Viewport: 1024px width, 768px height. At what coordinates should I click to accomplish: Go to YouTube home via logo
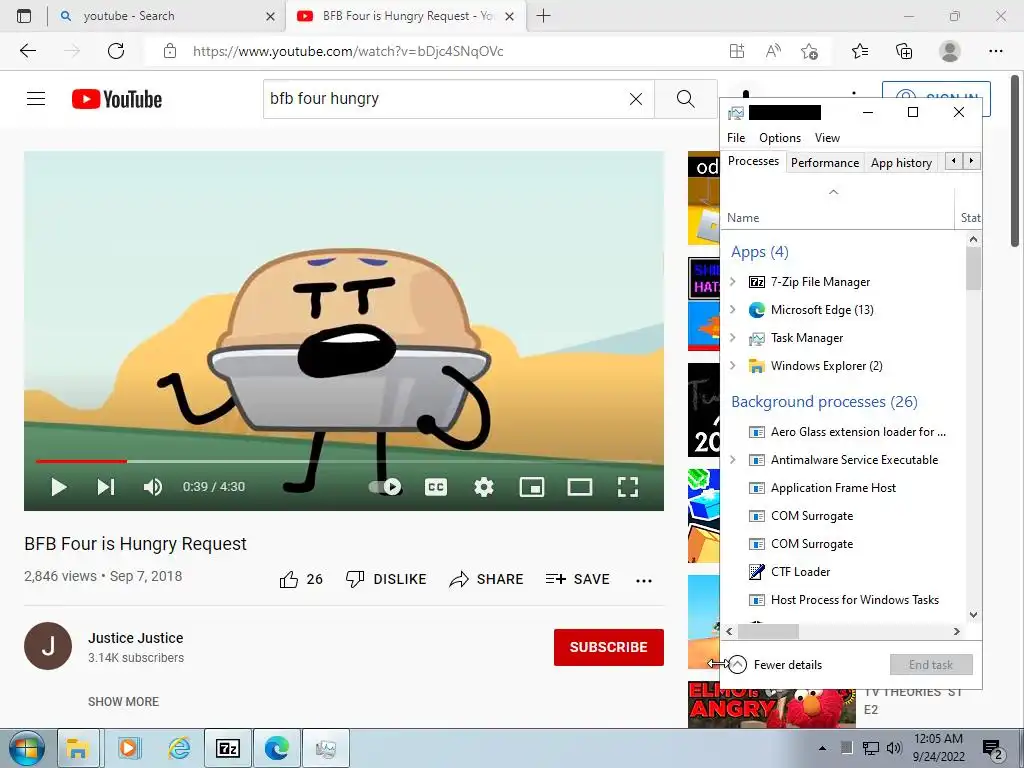[x=117, y=99]
